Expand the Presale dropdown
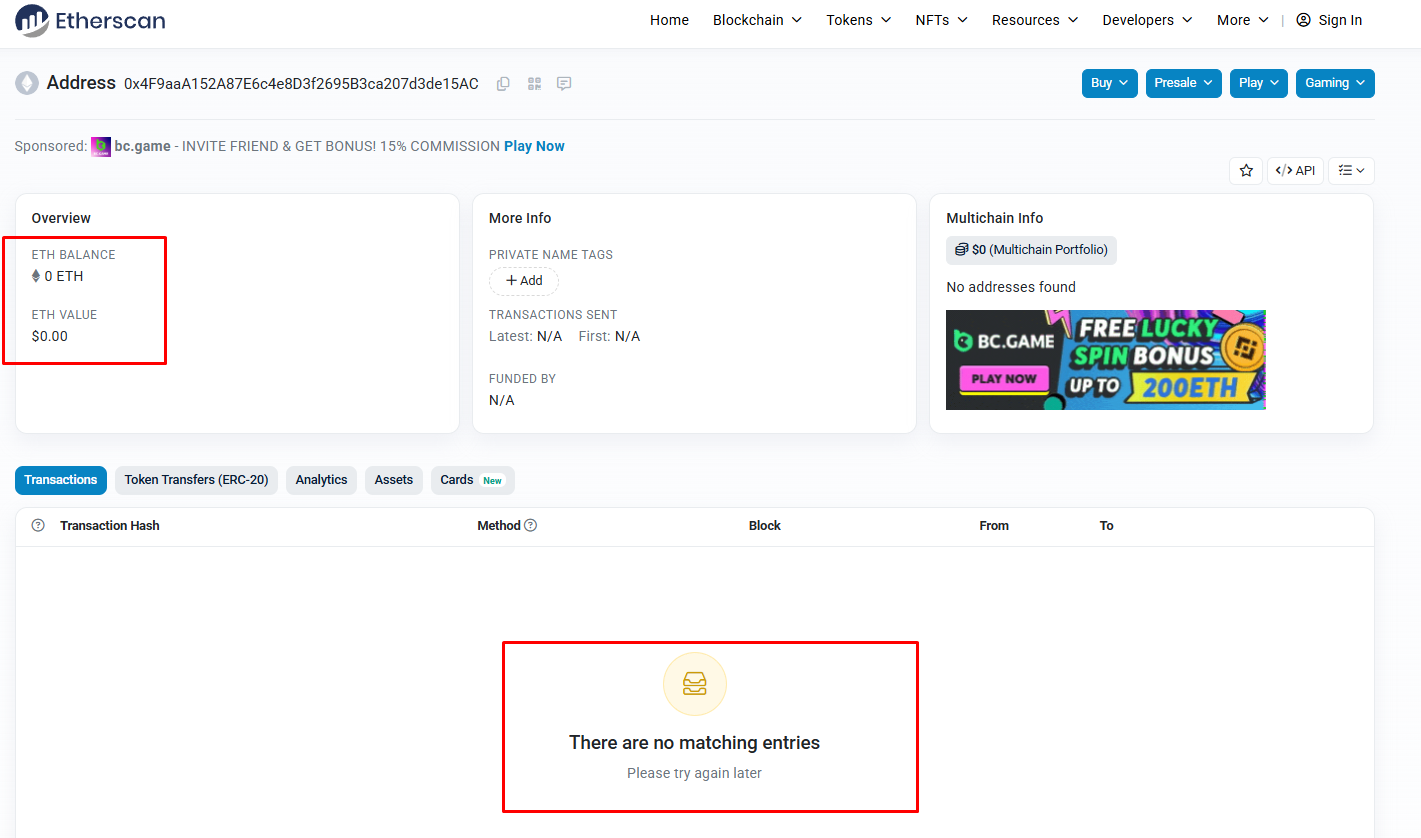The height and width of the screenshot is (838, 1421). [x=1183, y=83]
